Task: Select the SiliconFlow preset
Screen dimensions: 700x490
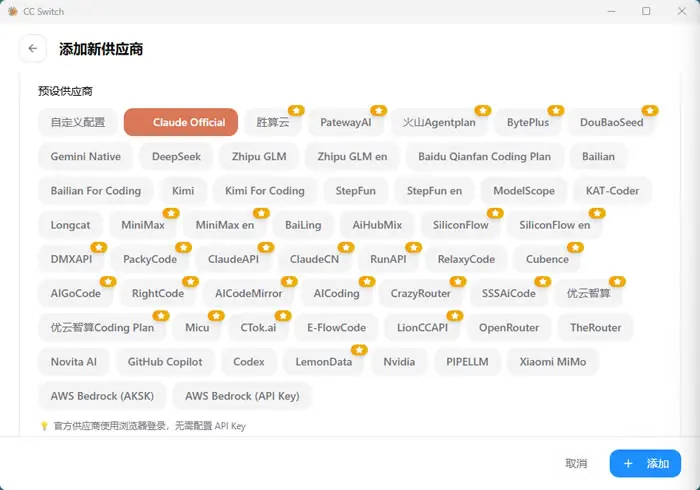Action: [x=461, y=225]
